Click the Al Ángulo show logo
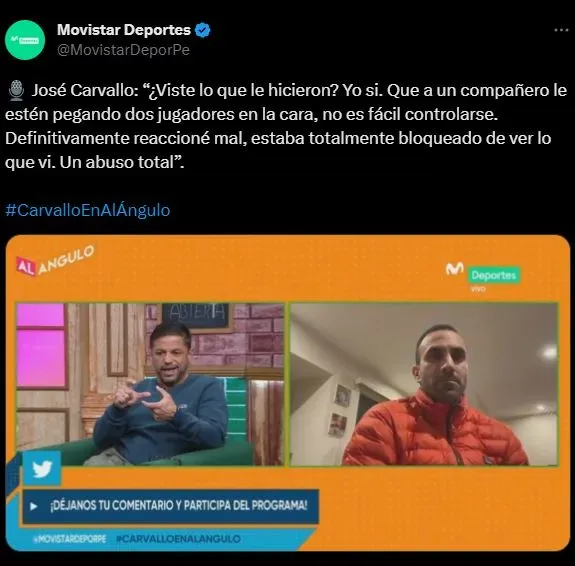 click(55, 260)
